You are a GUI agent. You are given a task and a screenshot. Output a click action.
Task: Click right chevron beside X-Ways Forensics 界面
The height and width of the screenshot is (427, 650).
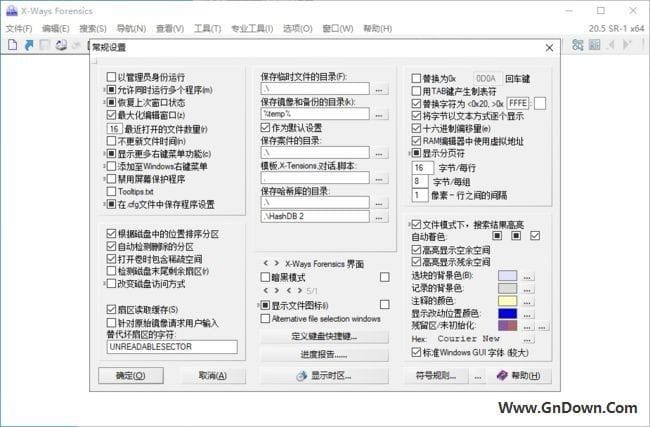pos(276,263)
